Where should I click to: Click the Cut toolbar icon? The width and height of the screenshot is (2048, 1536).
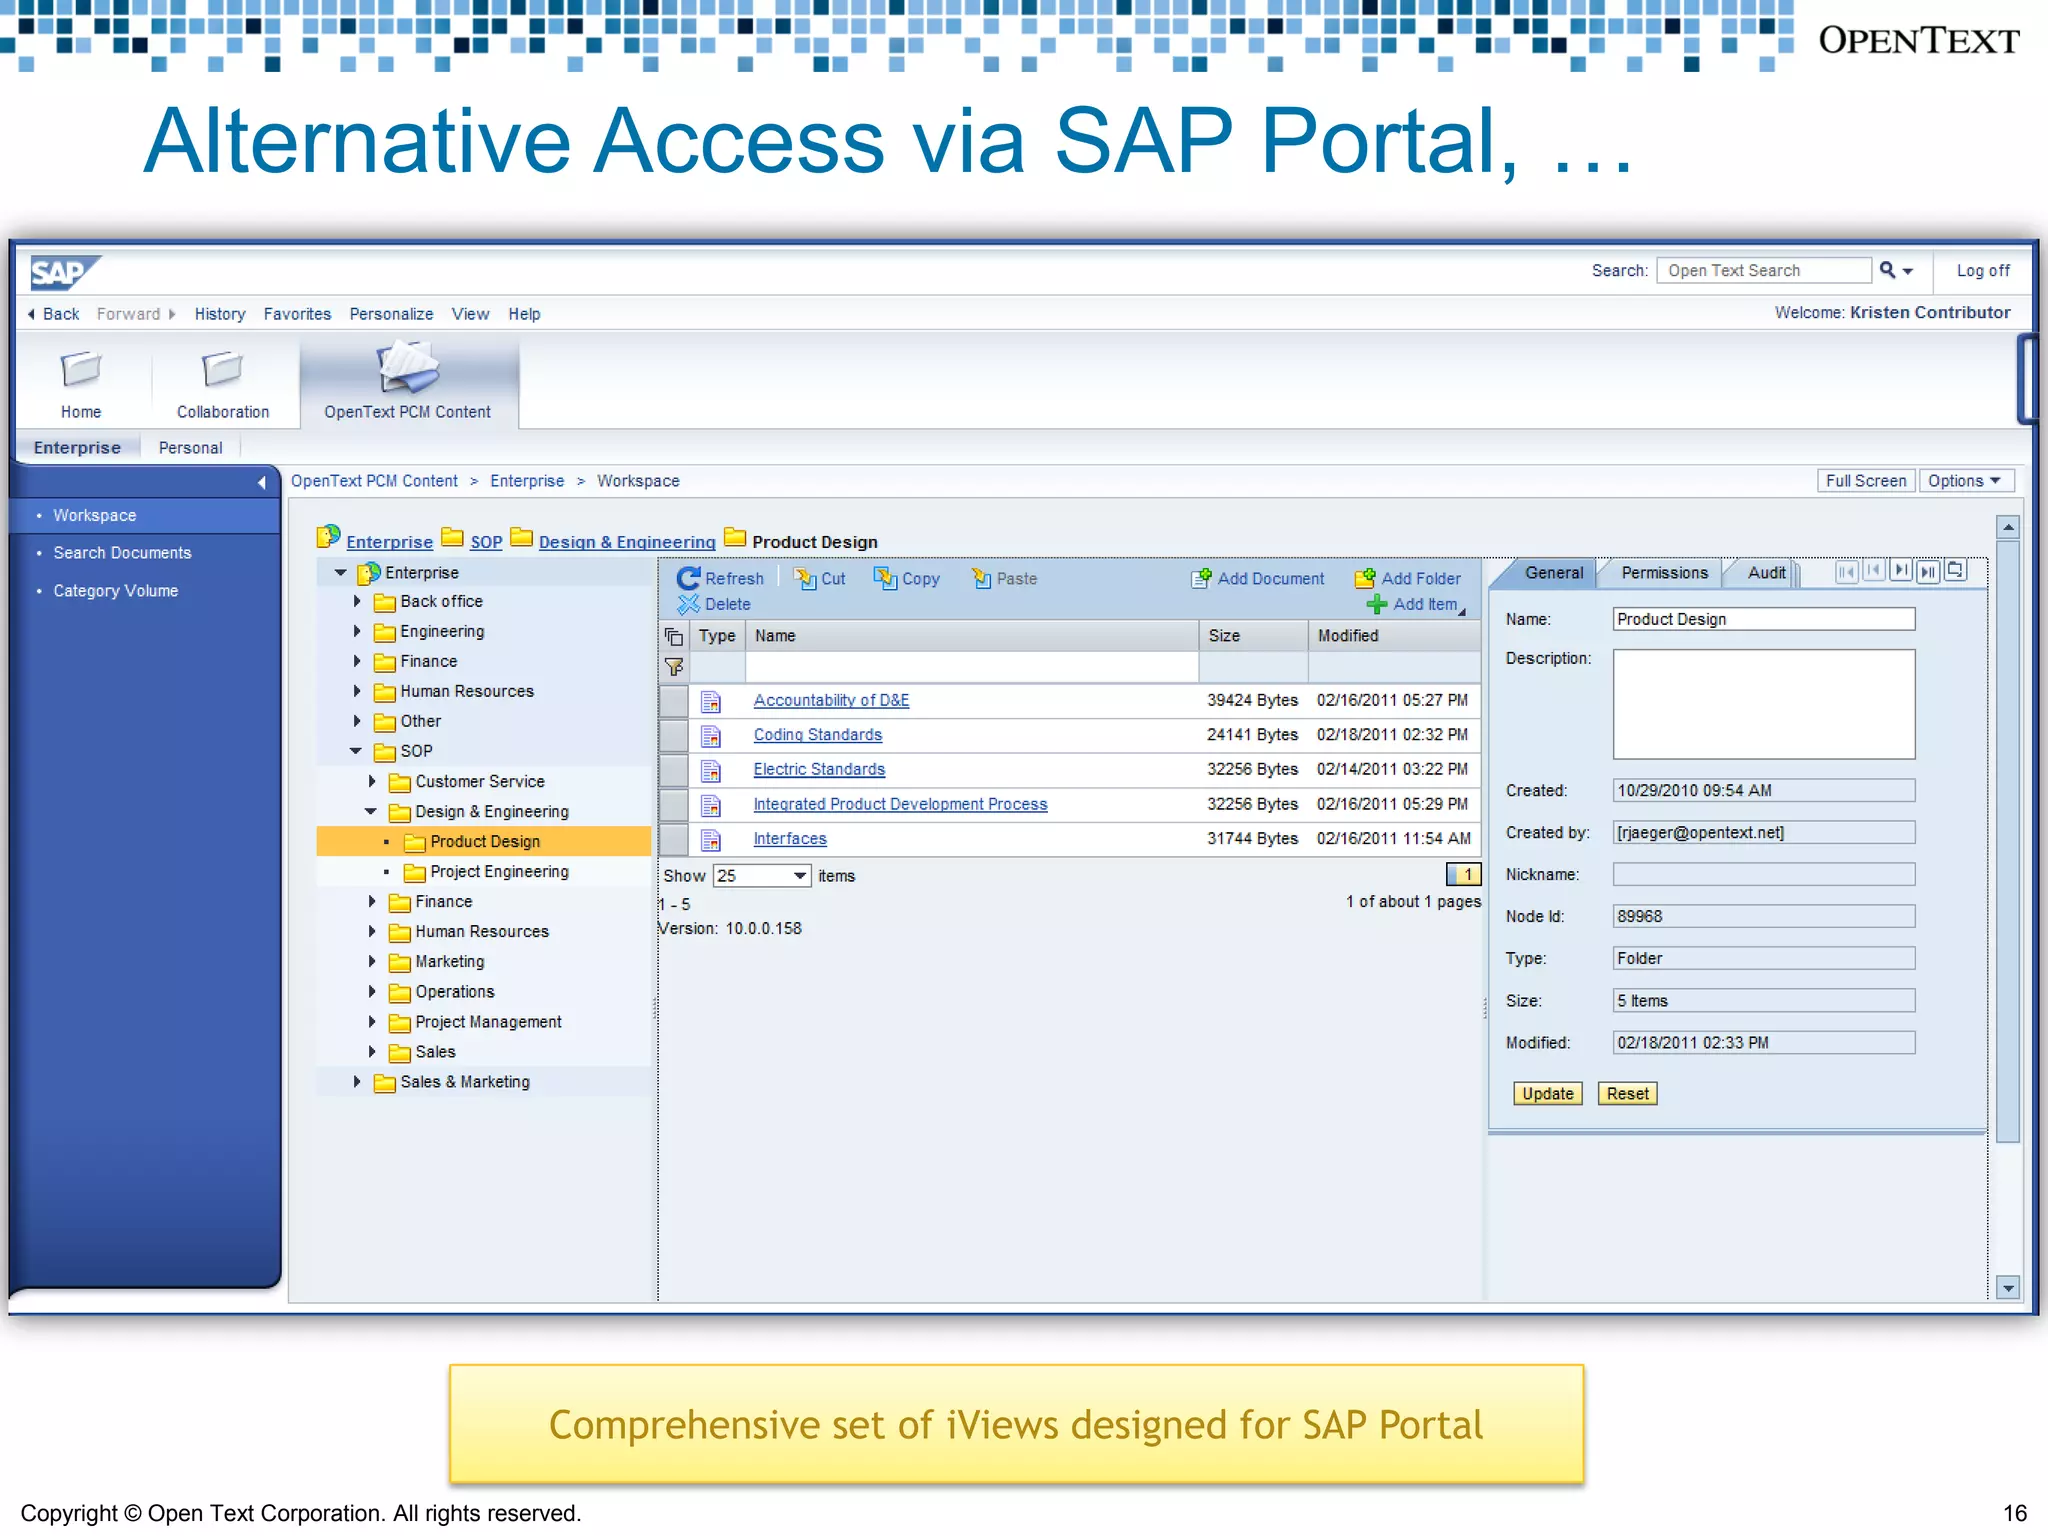[805, 578]
